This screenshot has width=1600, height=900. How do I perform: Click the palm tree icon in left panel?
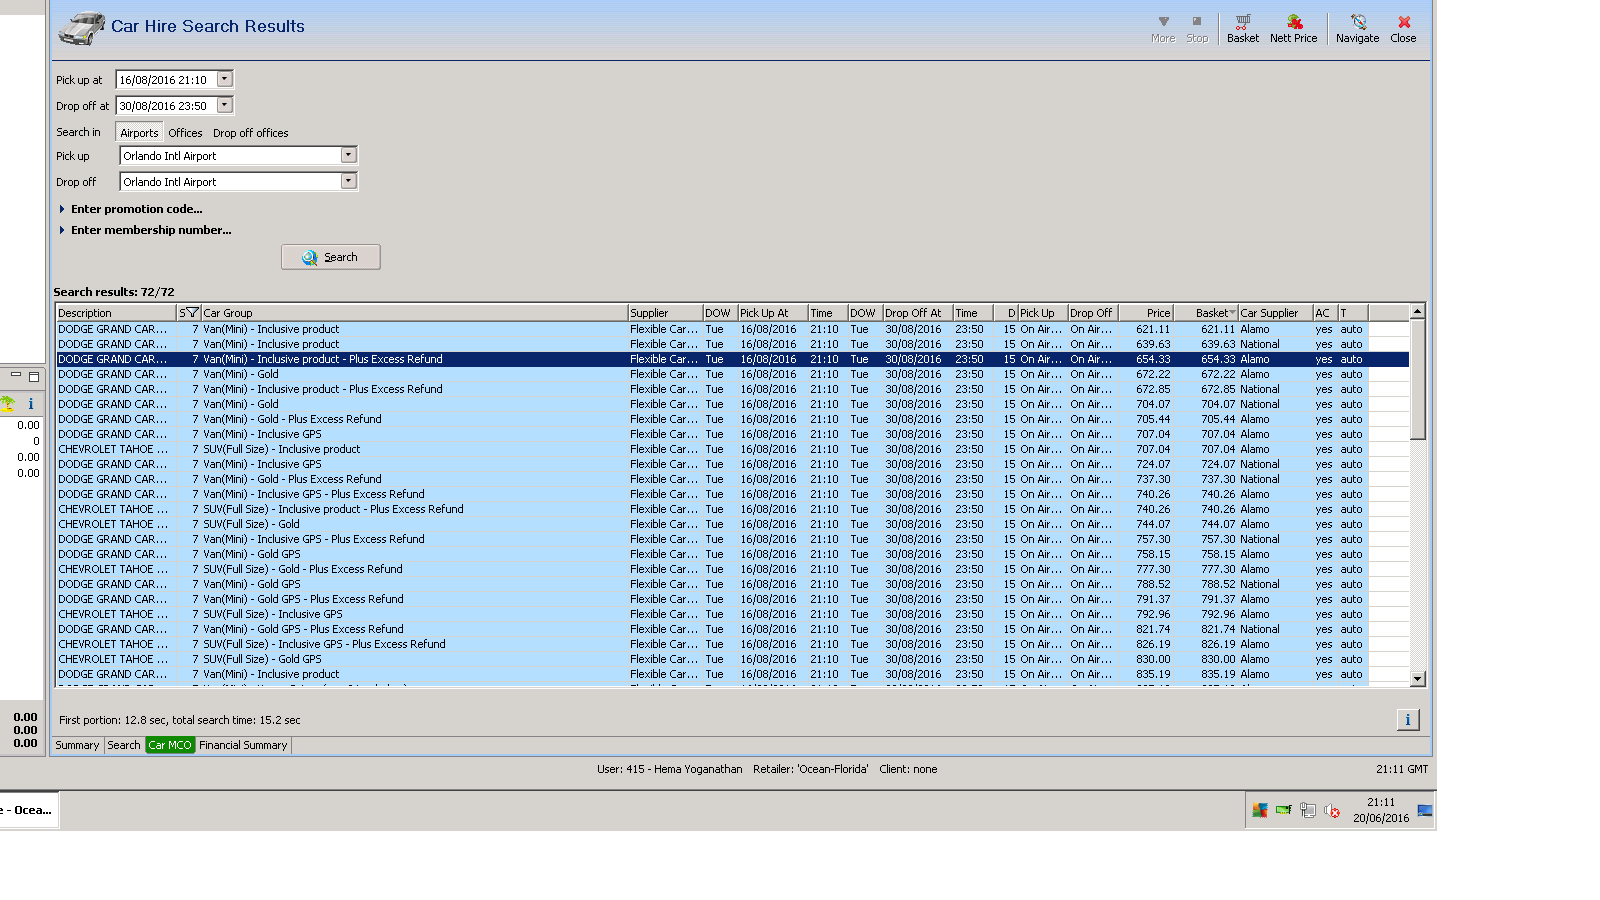tap(7, 404)
